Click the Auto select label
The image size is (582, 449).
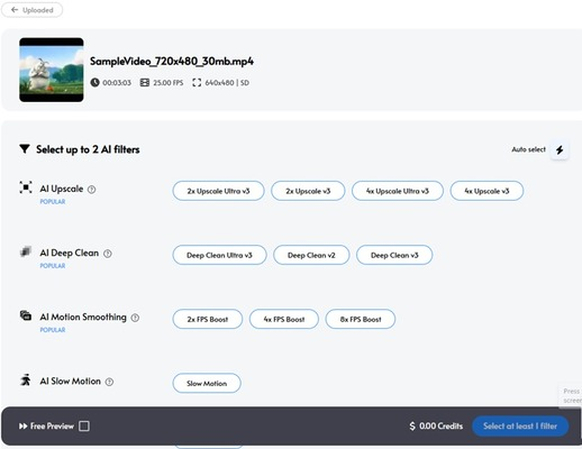(529, 150)
